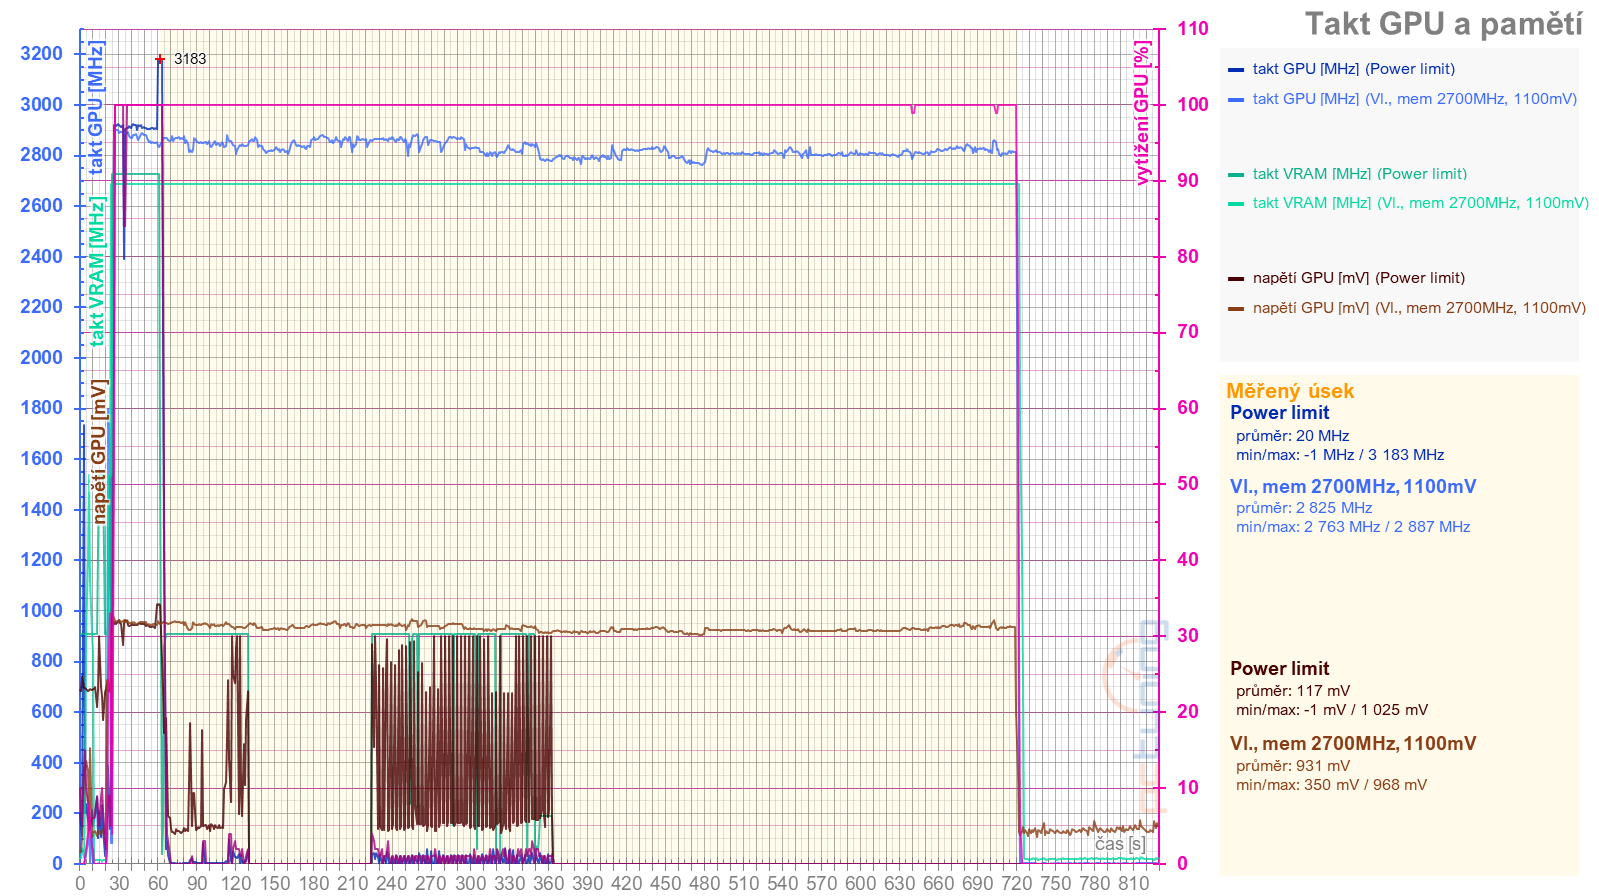The height and width of the screenshot is (896, 1599).
Task: Click left axis tick 200
Action: [x=47, y=813]
